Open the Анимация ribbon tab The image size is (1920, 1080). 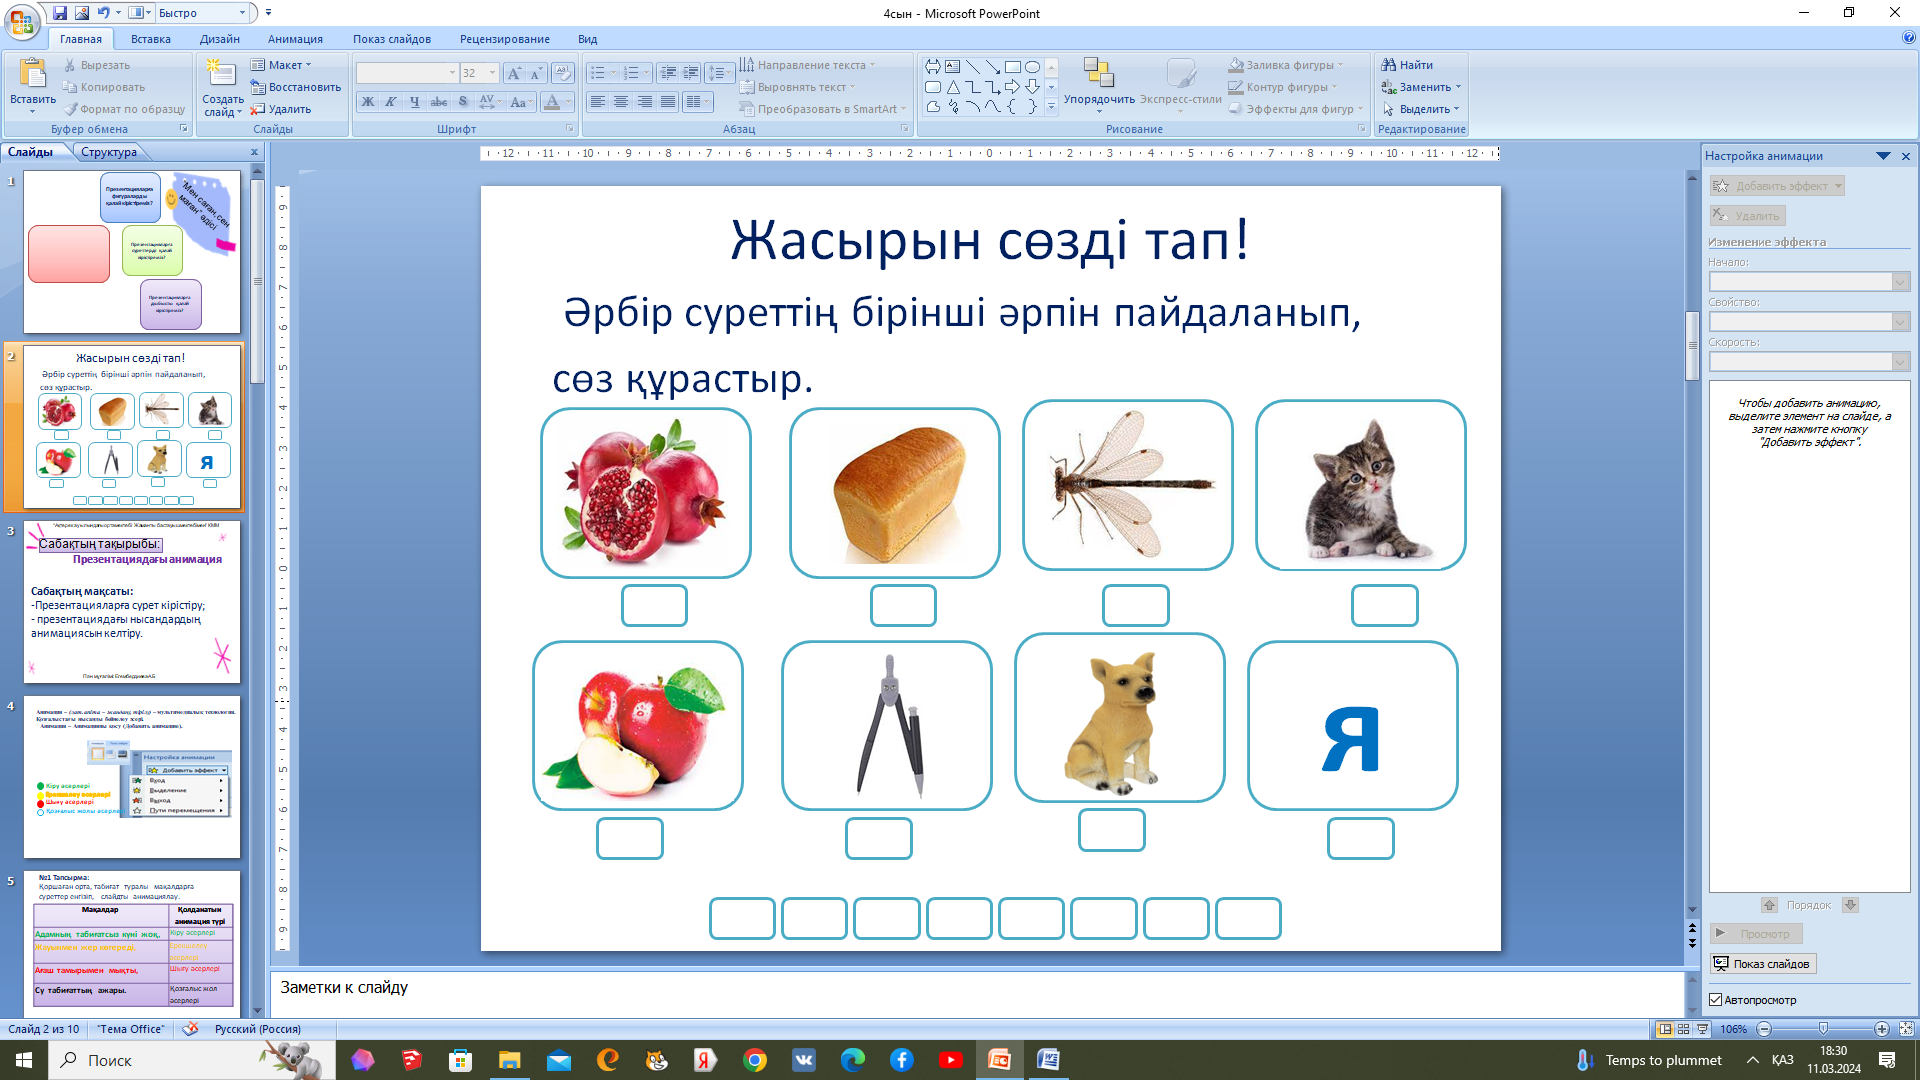click(x=295, y=39)
